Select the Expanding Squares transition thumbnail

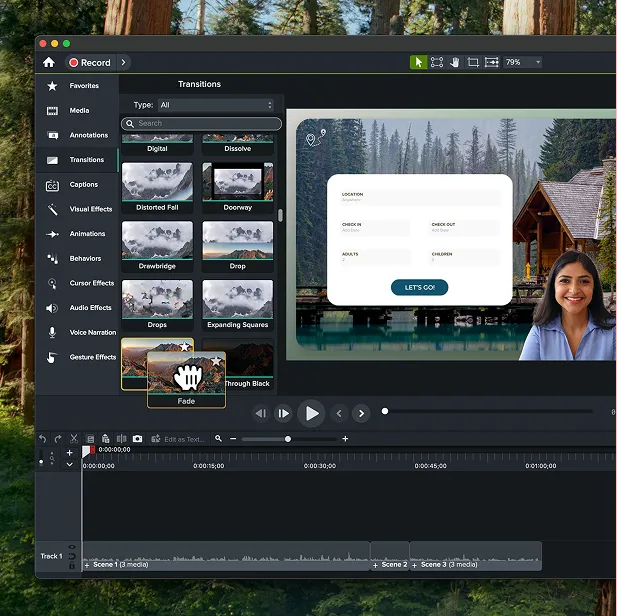click(x=238, y=299)
